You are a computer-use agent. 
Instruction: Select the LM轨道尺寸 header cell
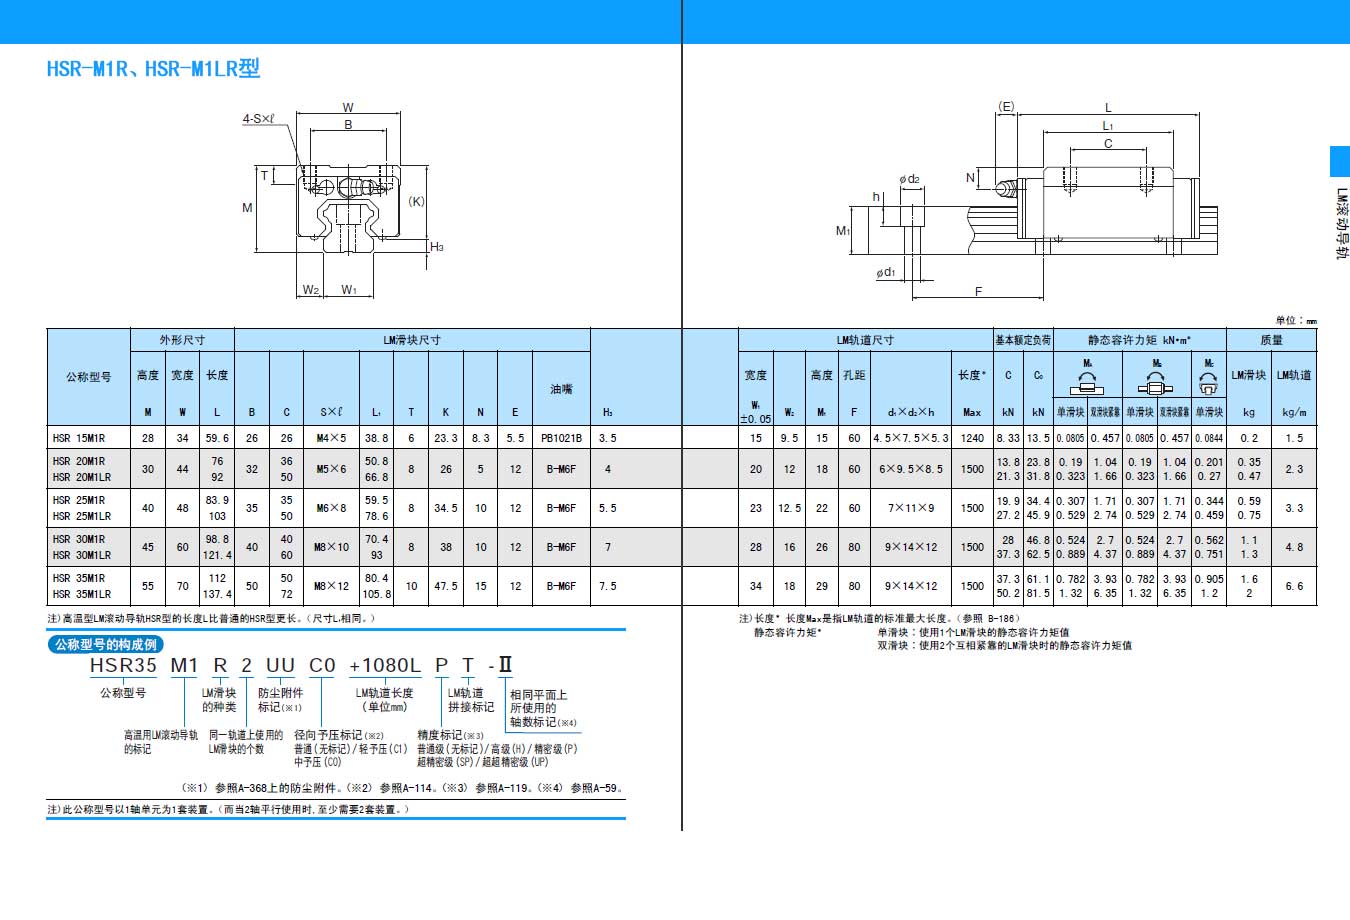click(x=865, y=340)
